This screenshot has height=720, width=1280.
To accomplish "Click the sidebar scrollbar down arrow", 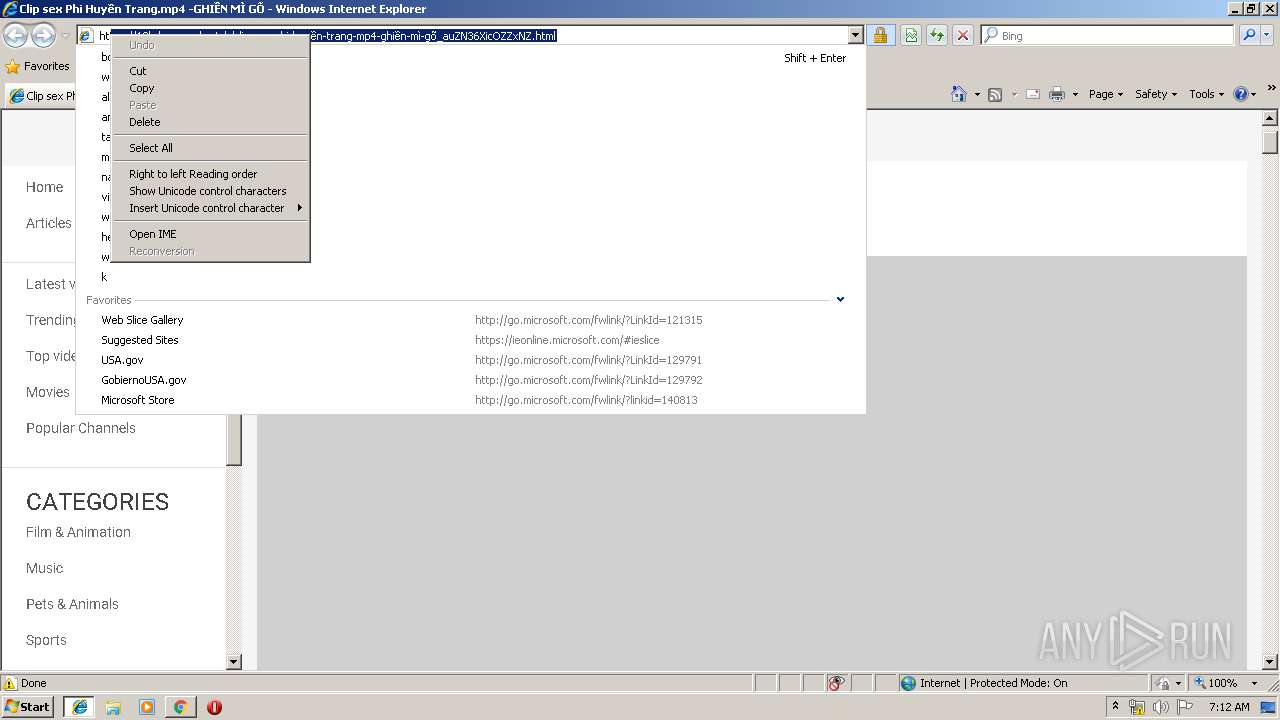I will (x=234, y=661).
